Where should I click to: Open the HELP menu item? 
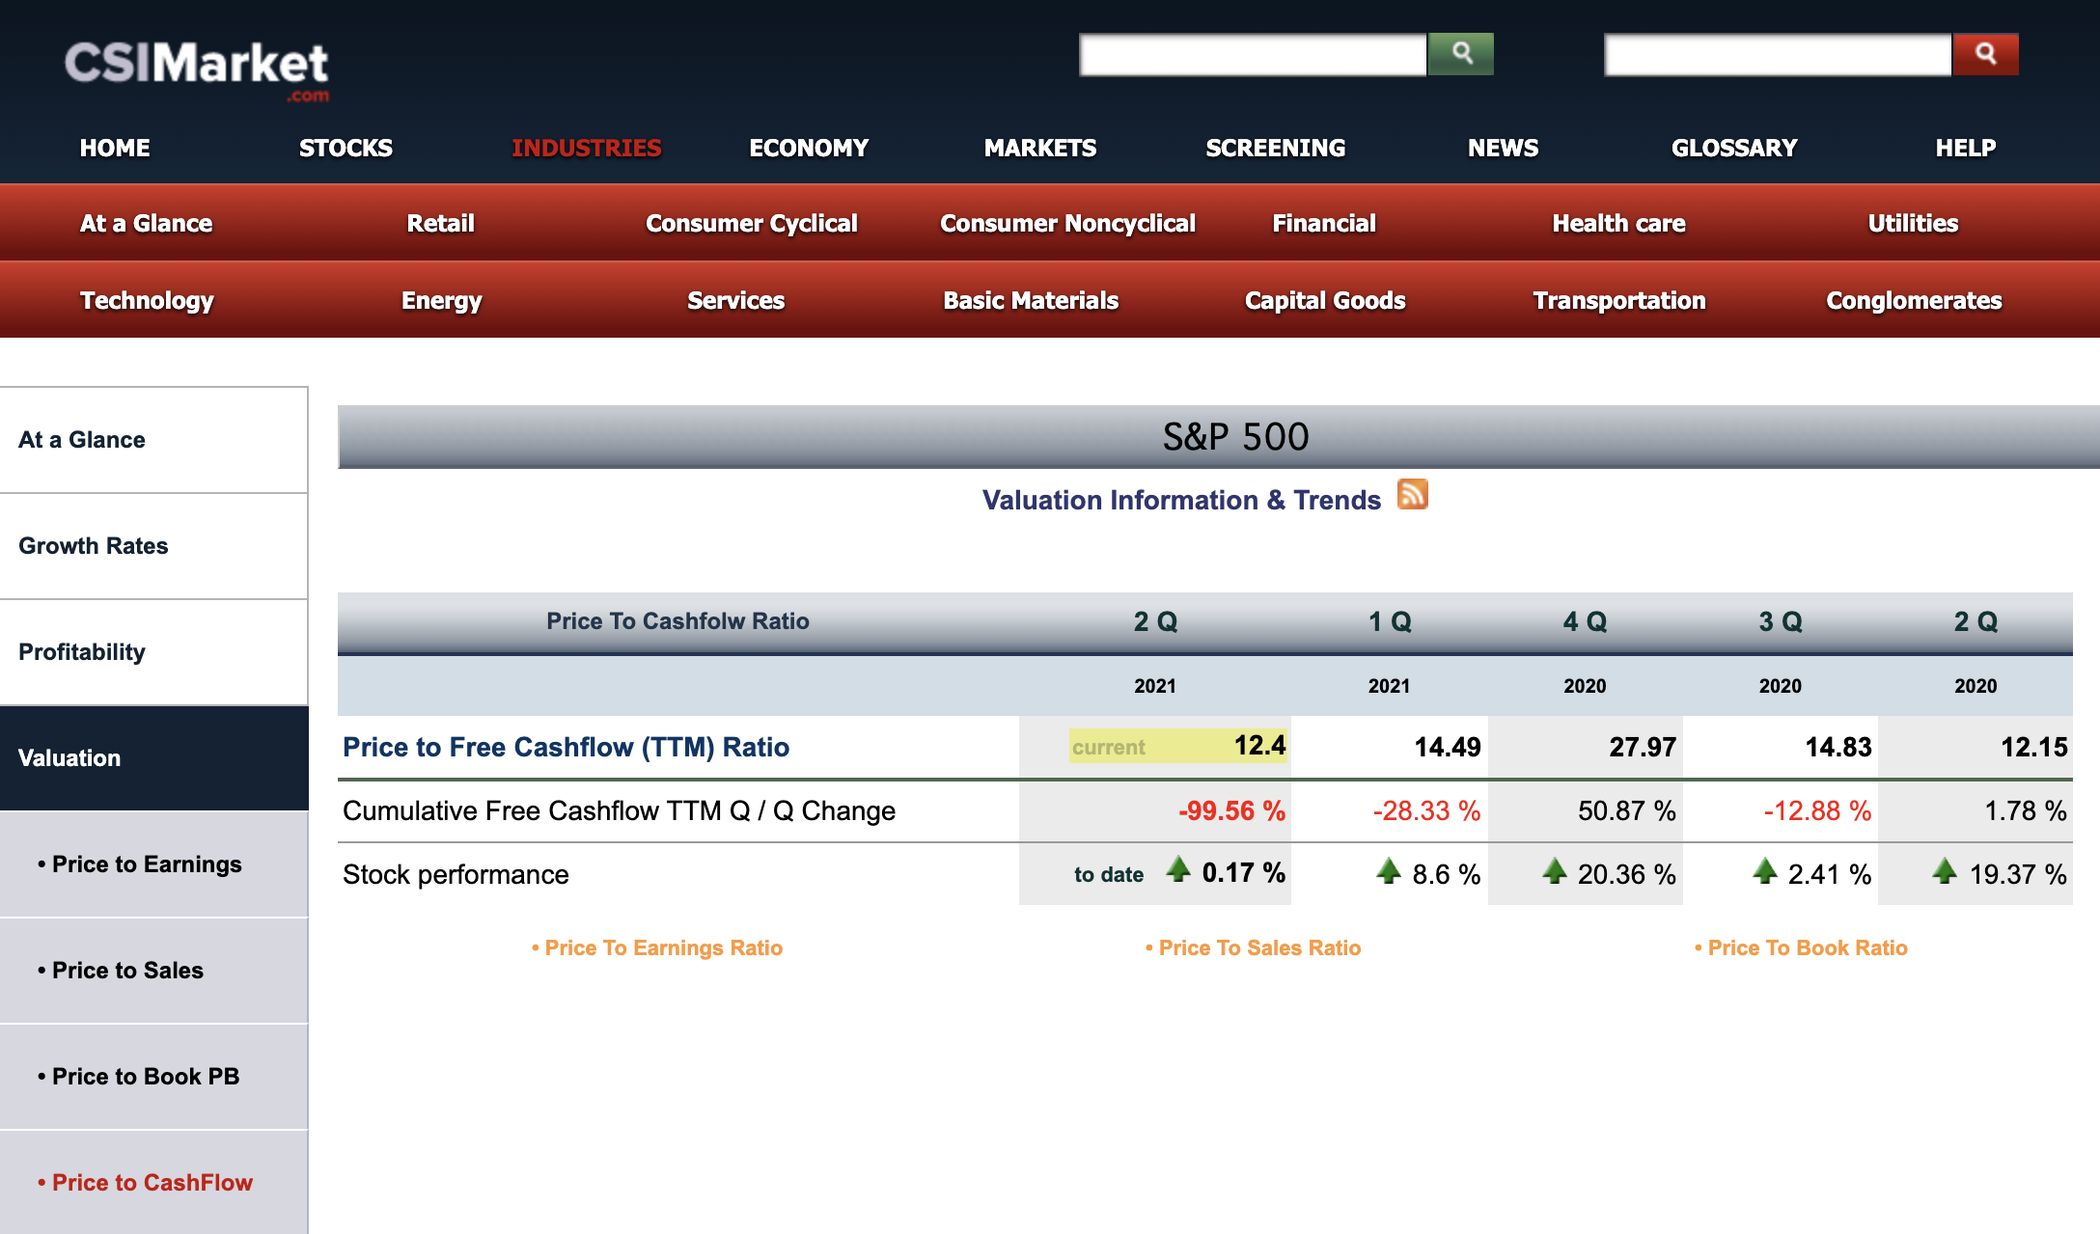[1965, 148]
